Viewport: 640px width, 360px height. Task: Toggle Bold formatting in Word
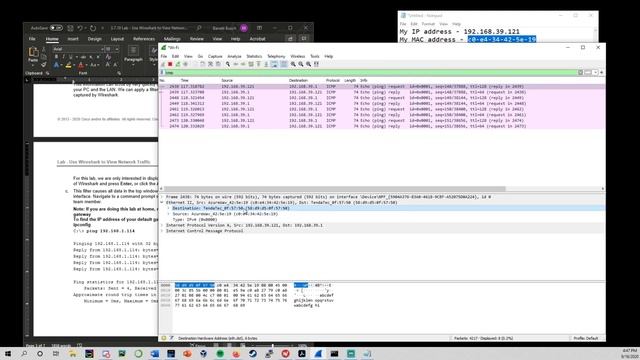[56, 57]
